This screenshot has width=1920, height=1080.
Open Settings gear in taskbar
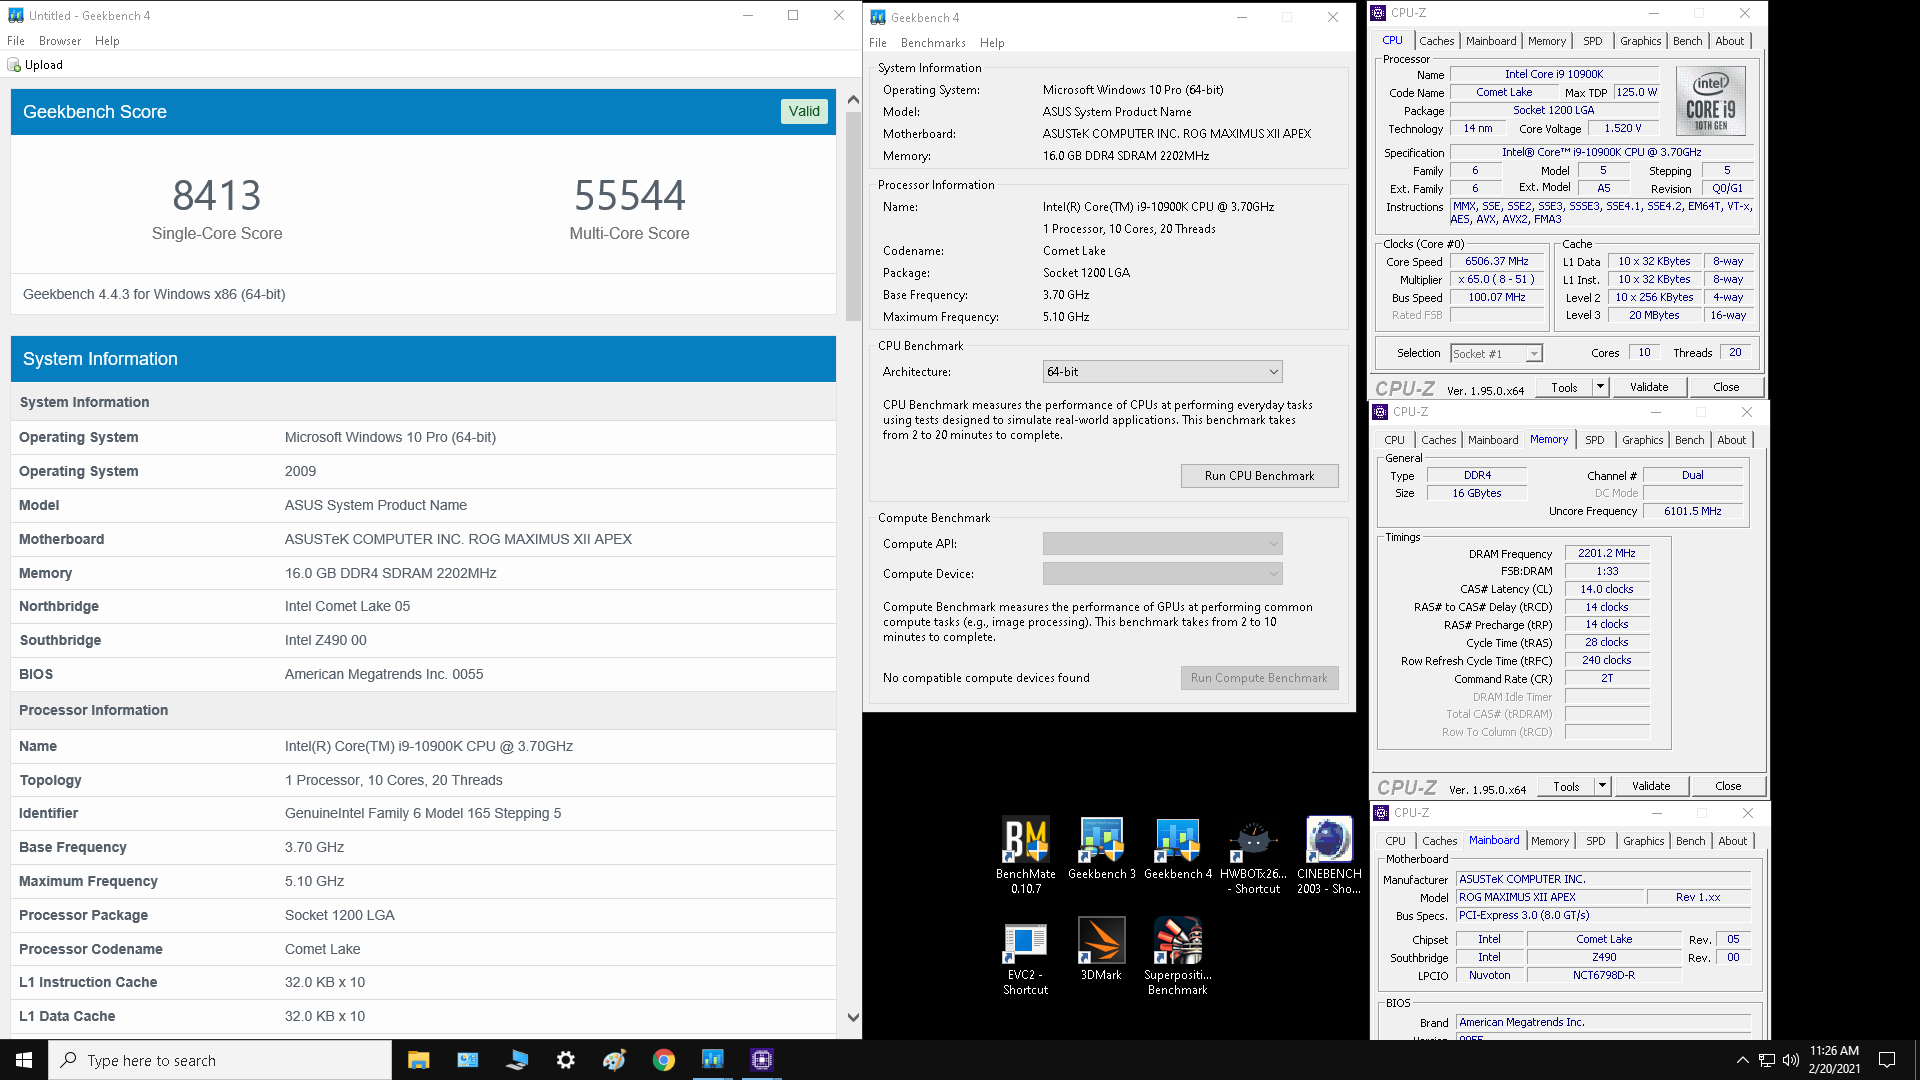566,1060
